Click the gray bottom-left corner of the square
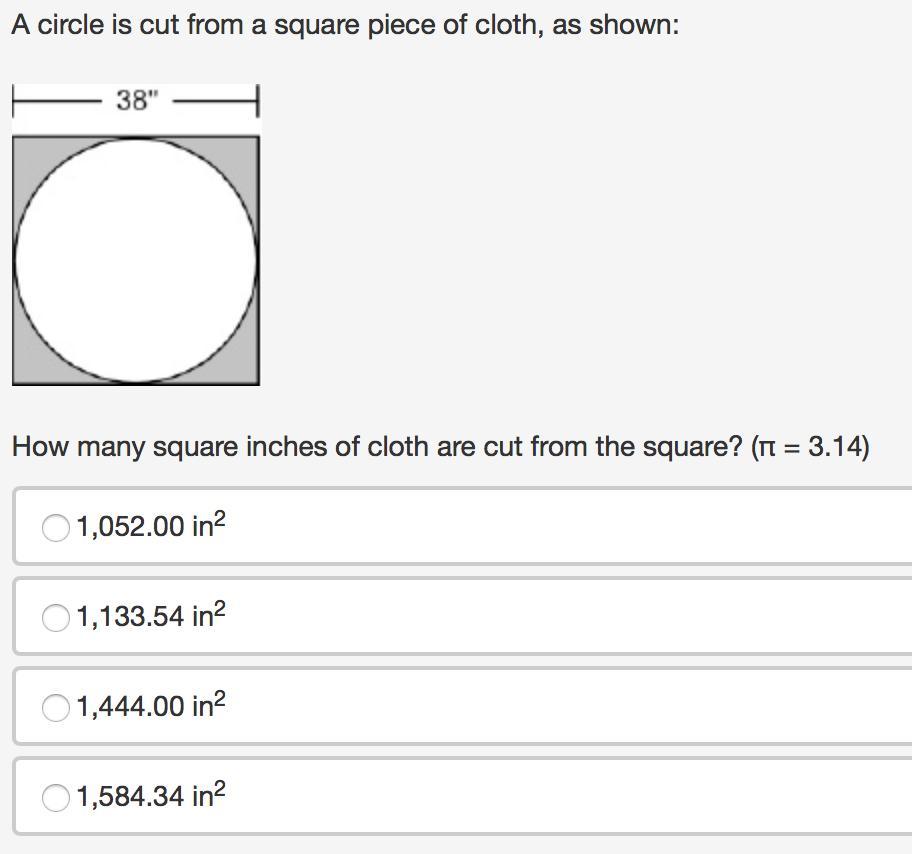 [25, 371]
